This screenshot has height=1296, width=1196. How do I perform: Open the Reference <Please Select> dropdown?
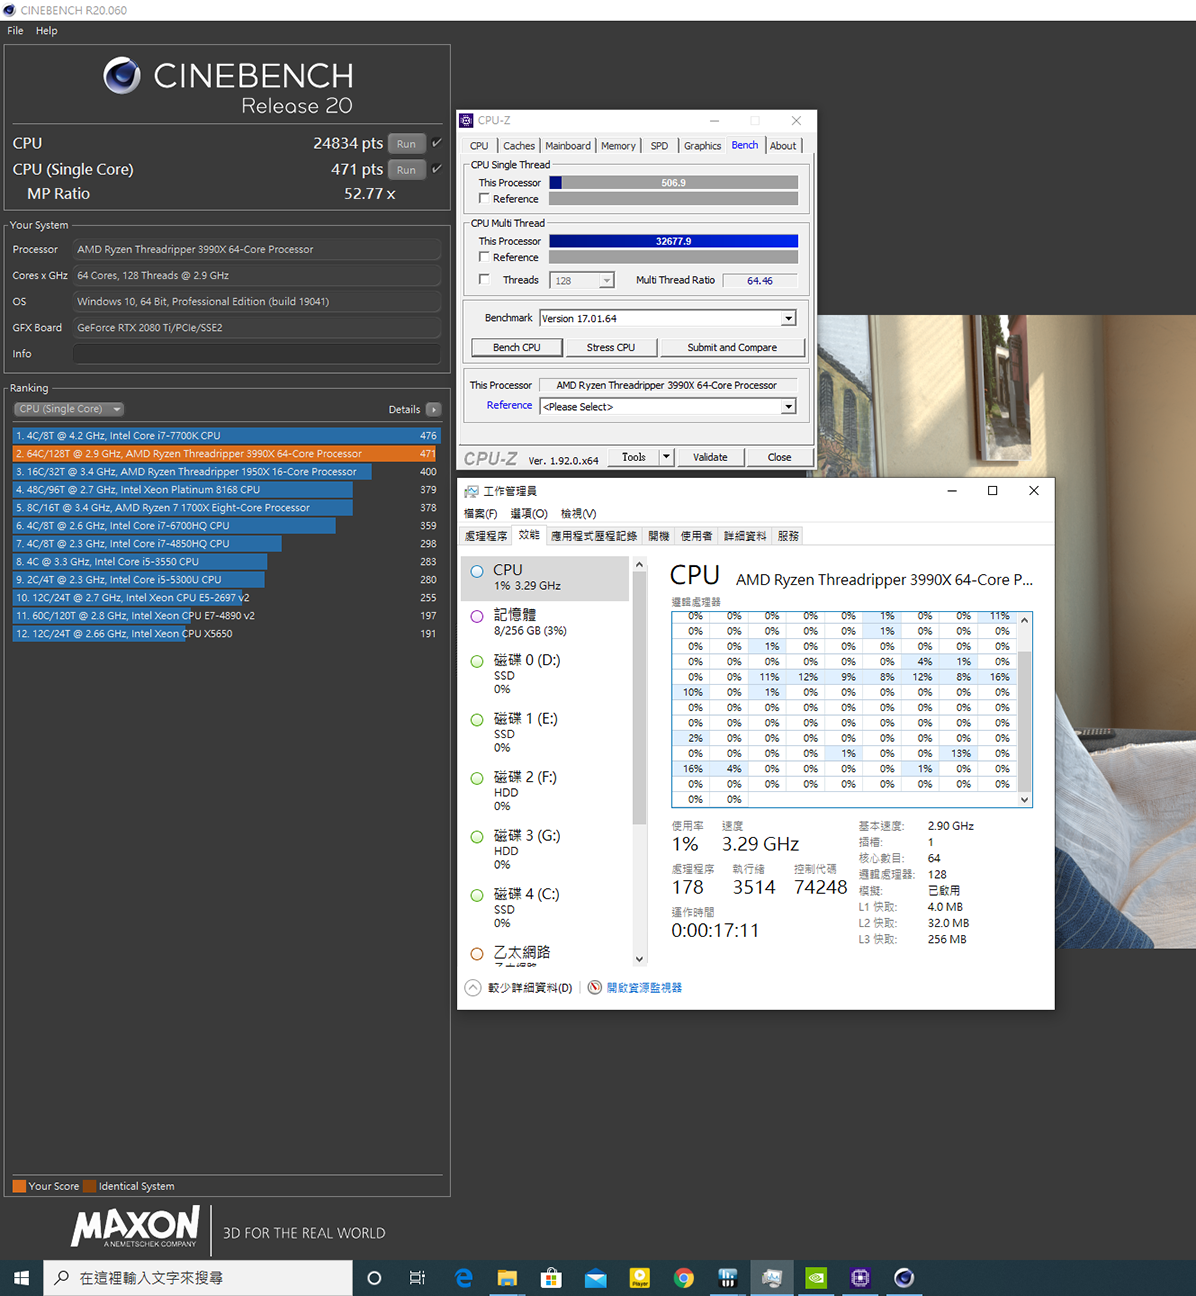[x=788, y=406]
